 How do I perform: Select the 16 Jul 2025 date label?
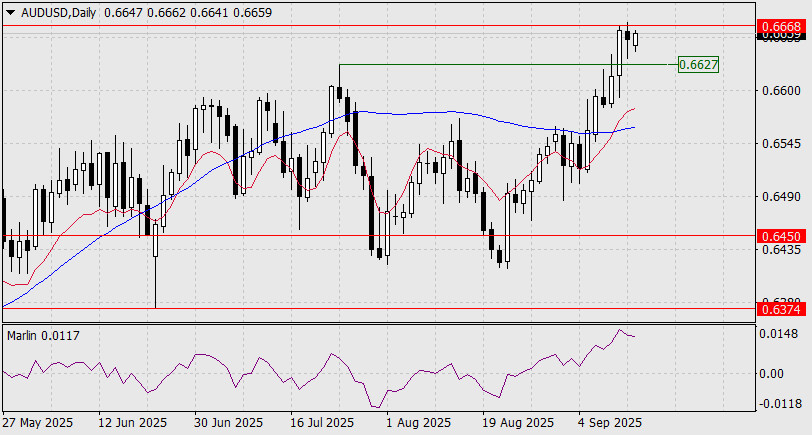[322, 423]
